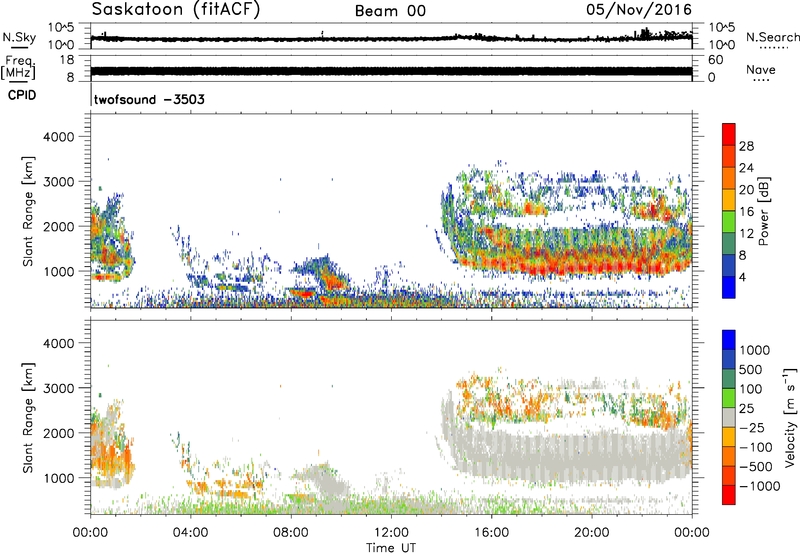Click the '20:00' time tick label
The image size is (800, 554).
coord(592,533)
